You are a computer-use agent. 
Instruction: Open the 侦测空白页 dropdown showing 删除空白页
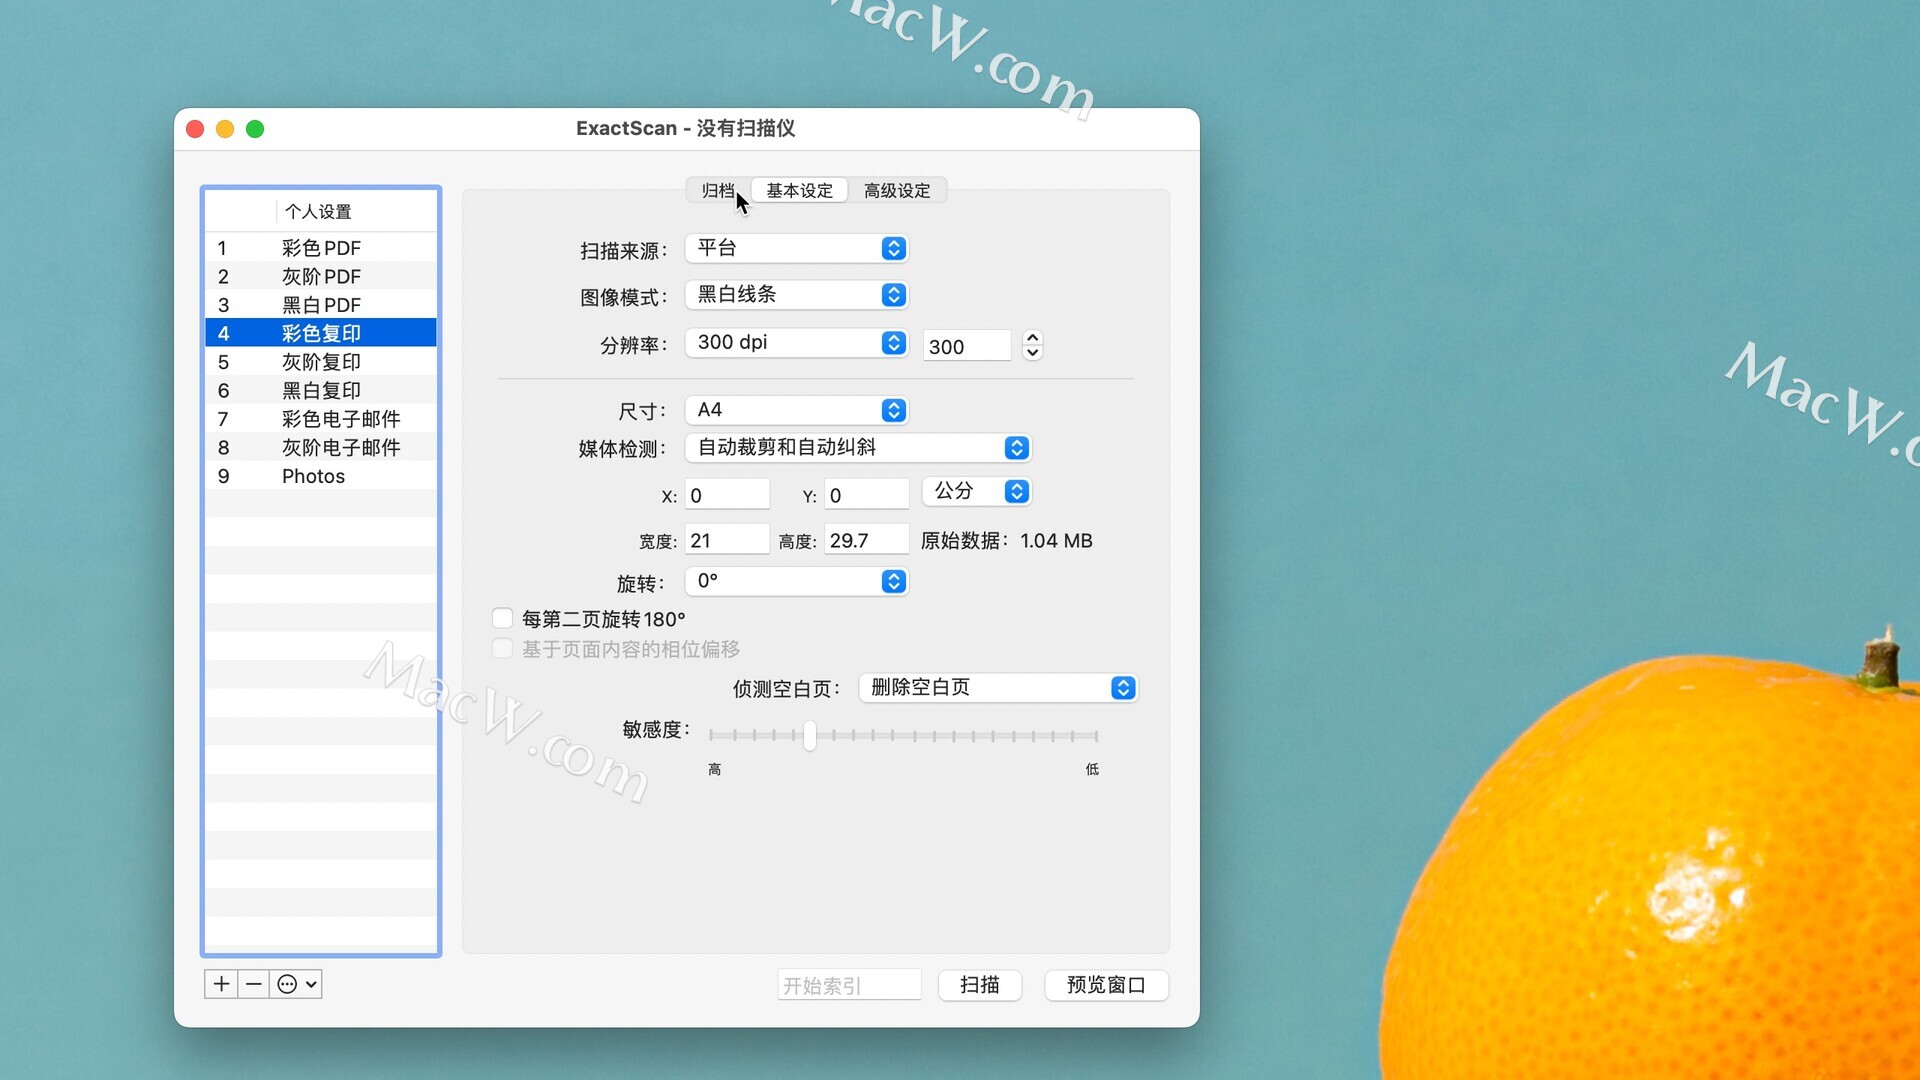[x=998, y=688]
